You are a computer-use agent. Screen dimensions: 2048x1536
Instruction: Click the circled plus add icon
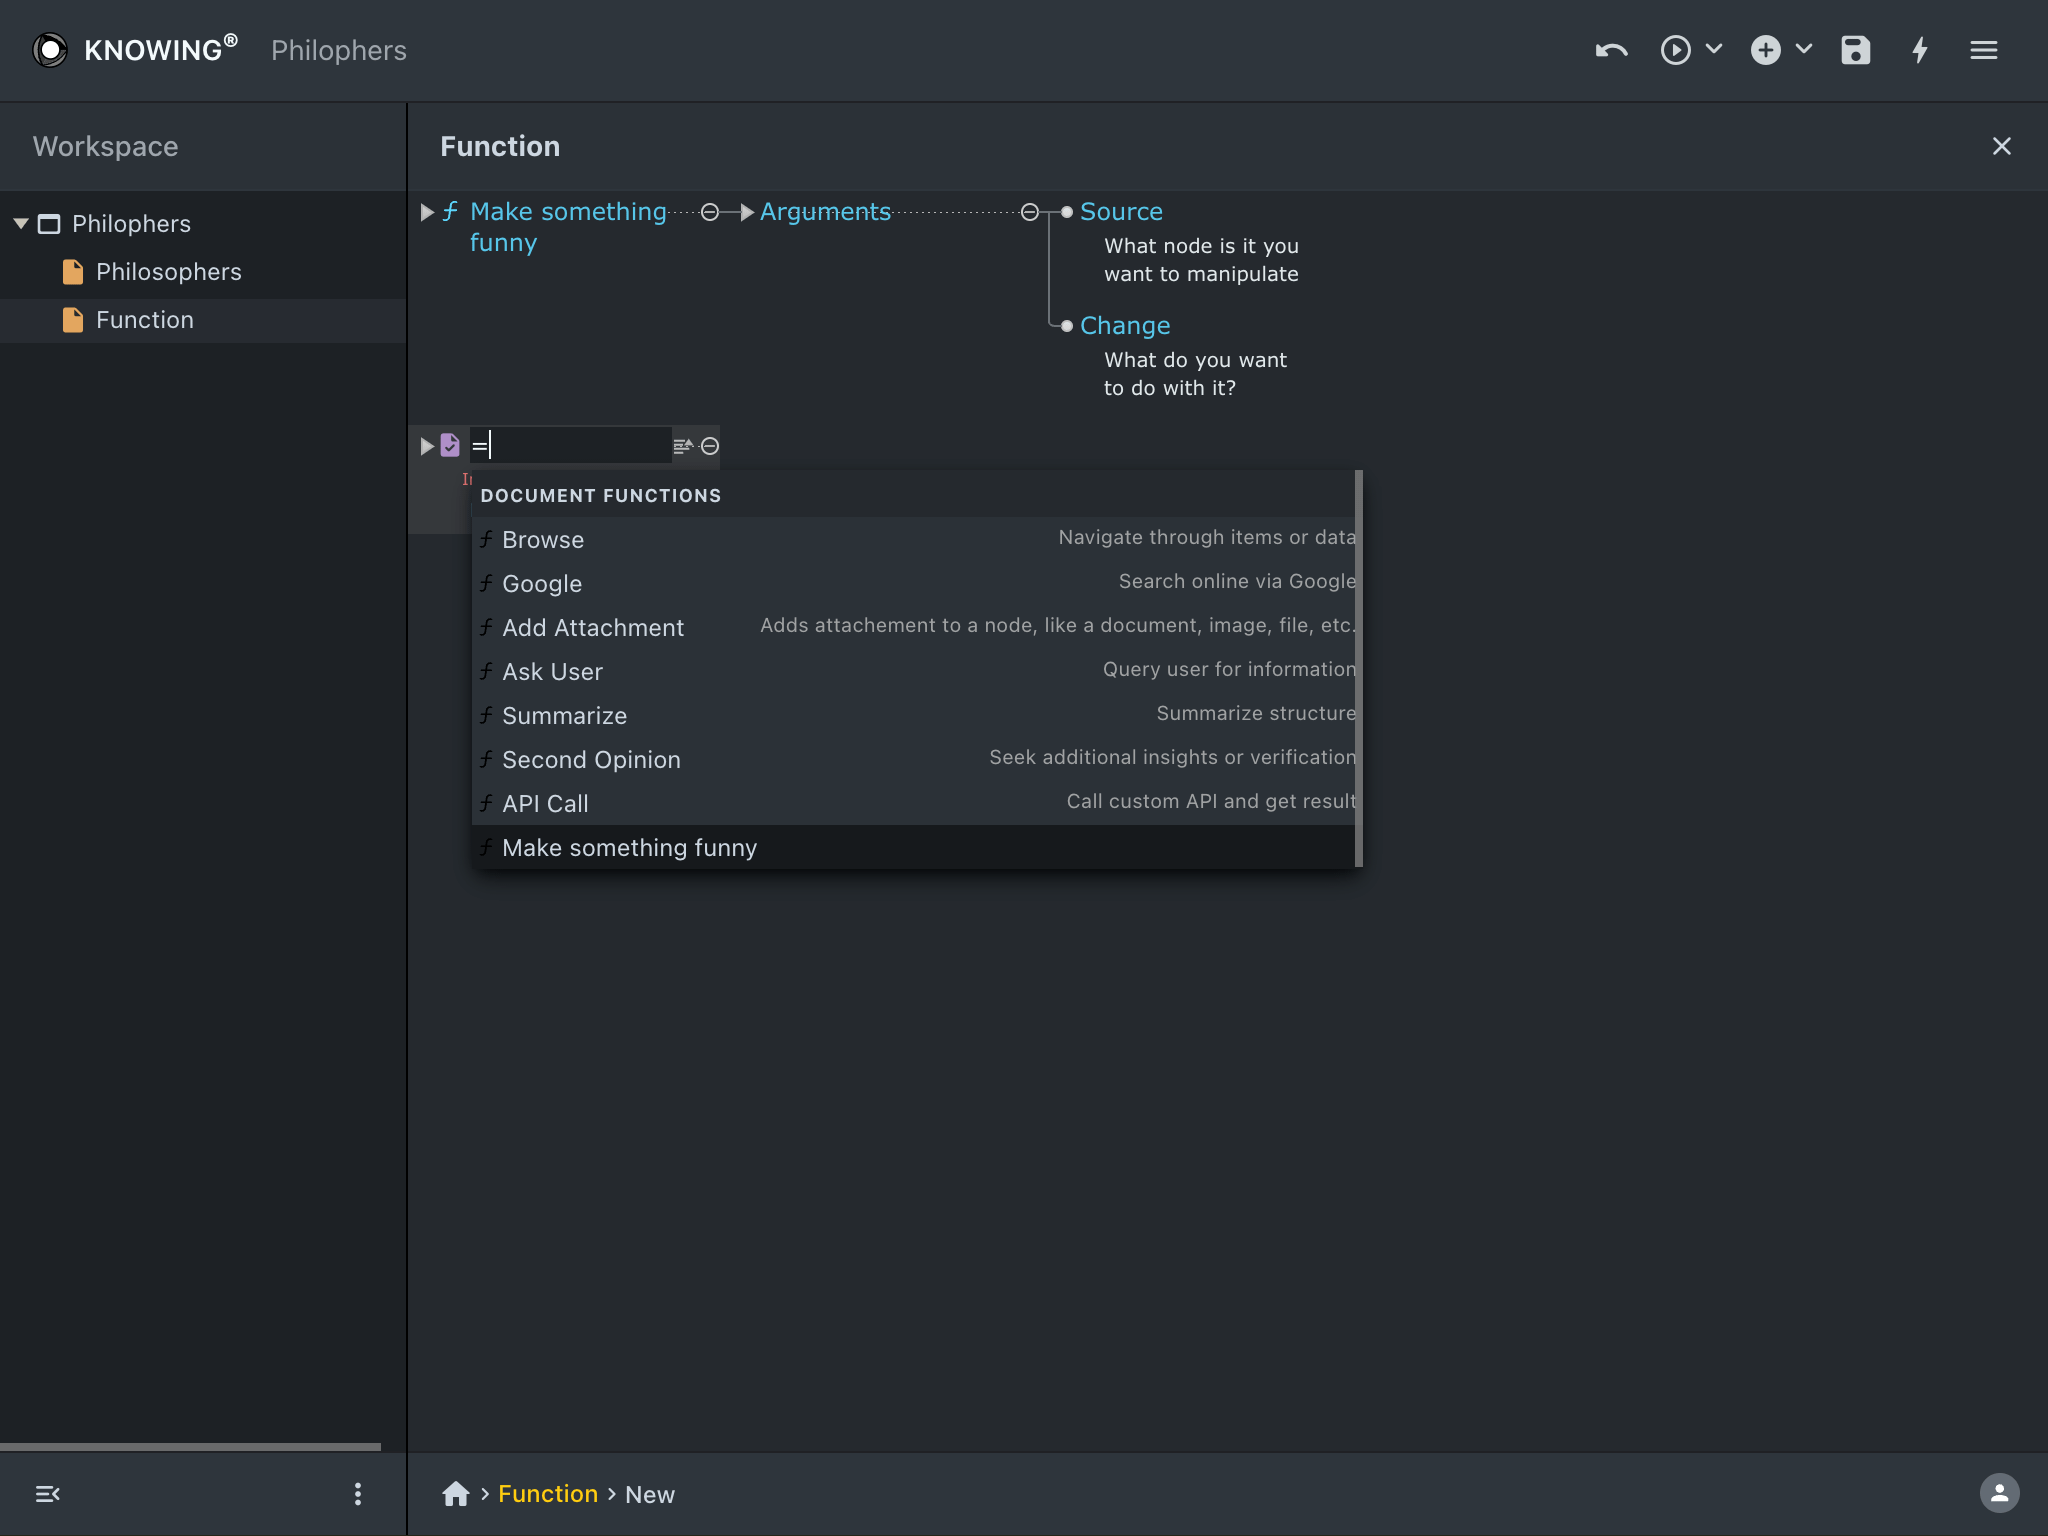coord(1766,49)
